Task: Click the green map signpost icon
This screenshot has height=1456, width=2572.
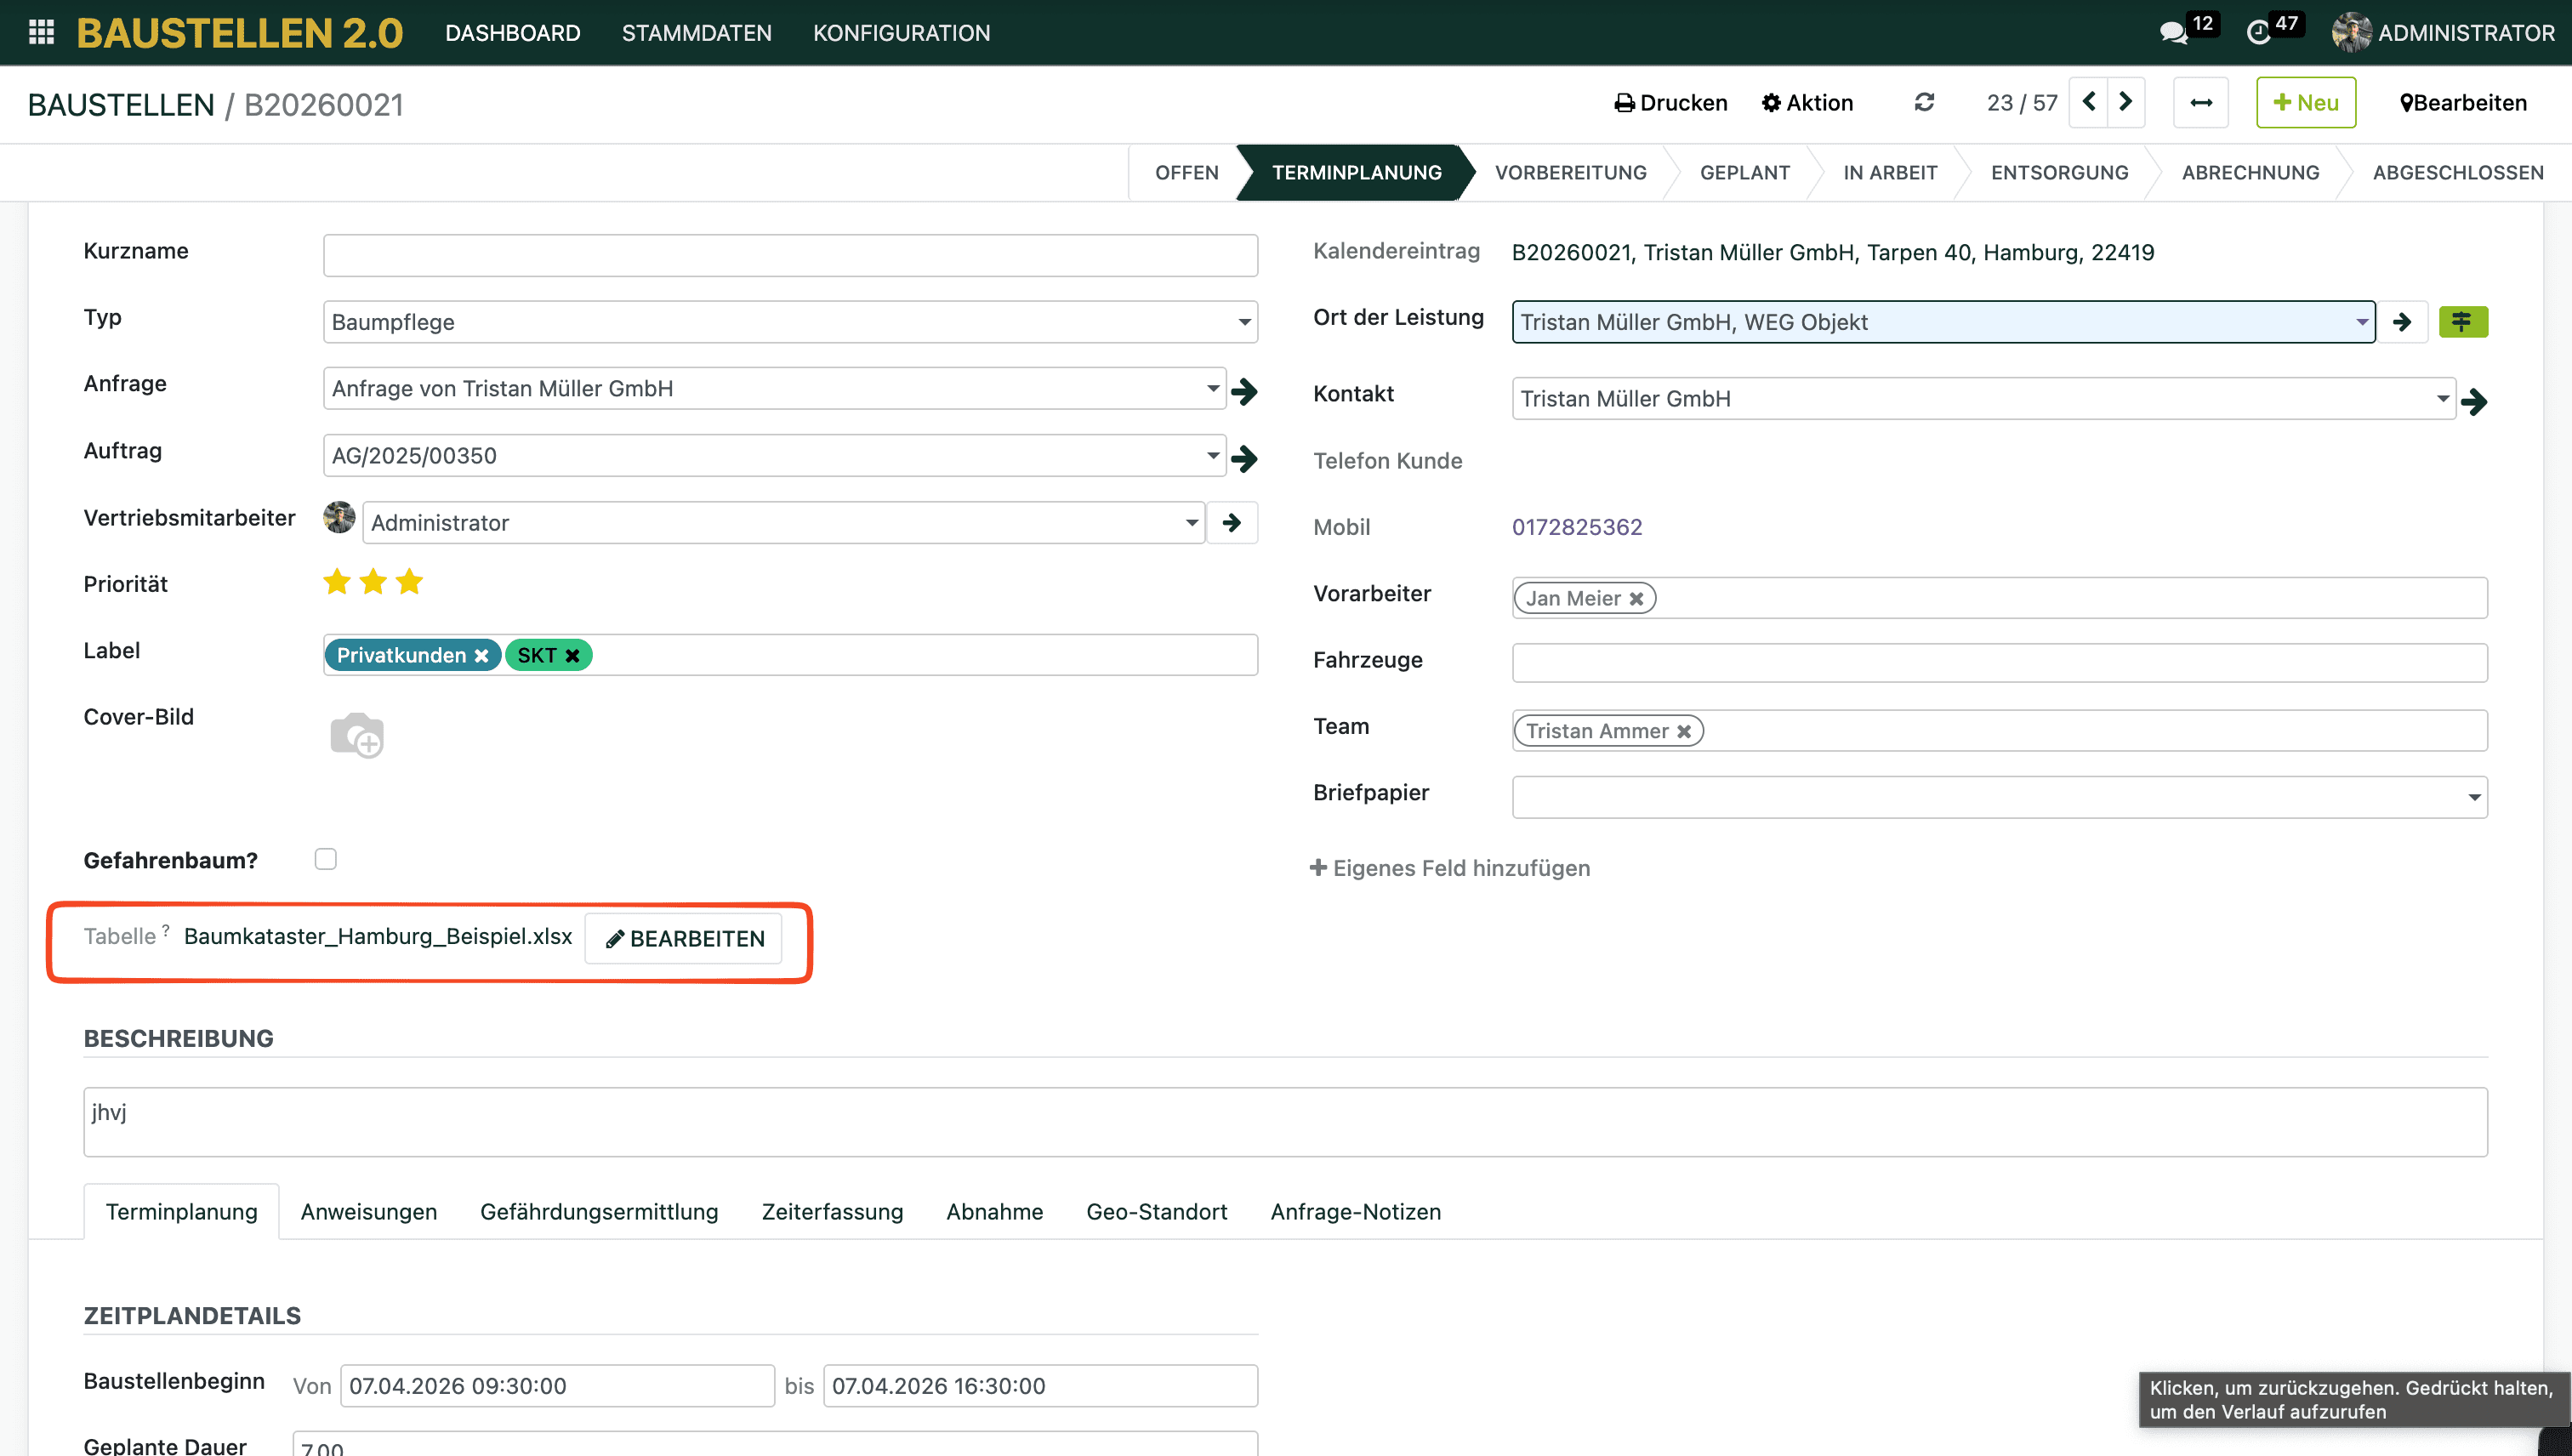Action: tap(2462, 322)
